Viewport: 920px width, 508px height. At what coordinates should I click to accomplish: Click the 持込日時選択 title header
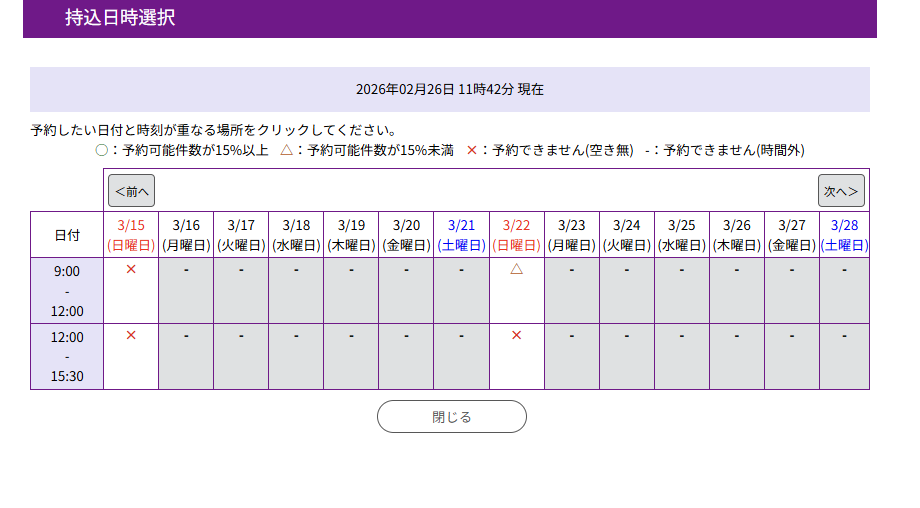point(120,18)
